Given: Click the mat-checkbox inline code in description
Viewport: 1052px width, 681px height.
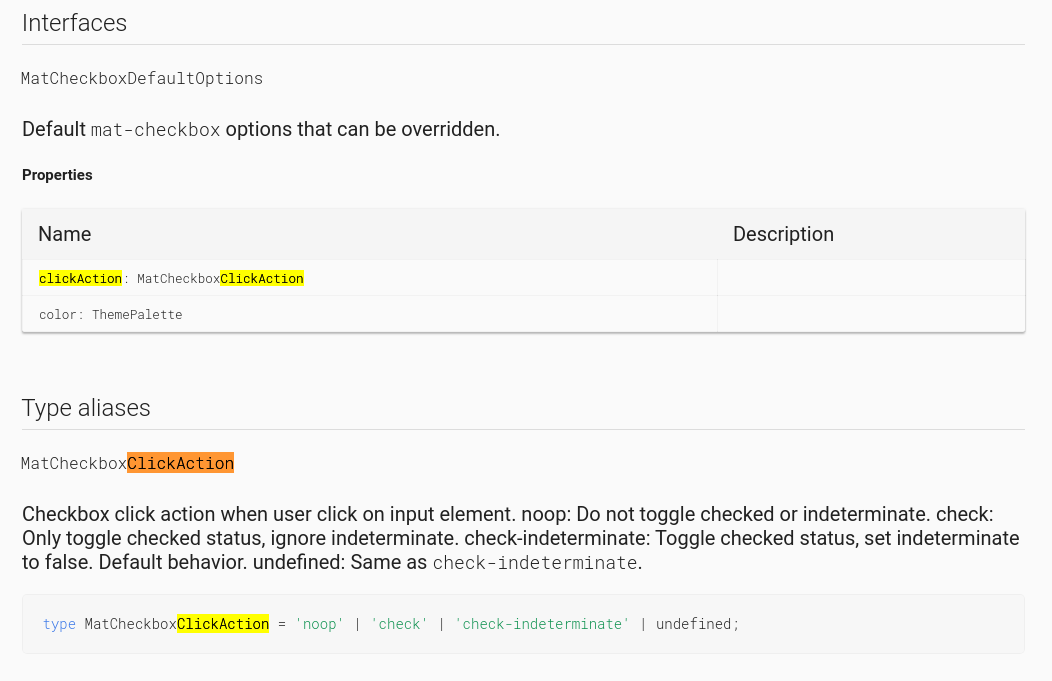Looking at the screenshot, I should [x=155, y=130].
